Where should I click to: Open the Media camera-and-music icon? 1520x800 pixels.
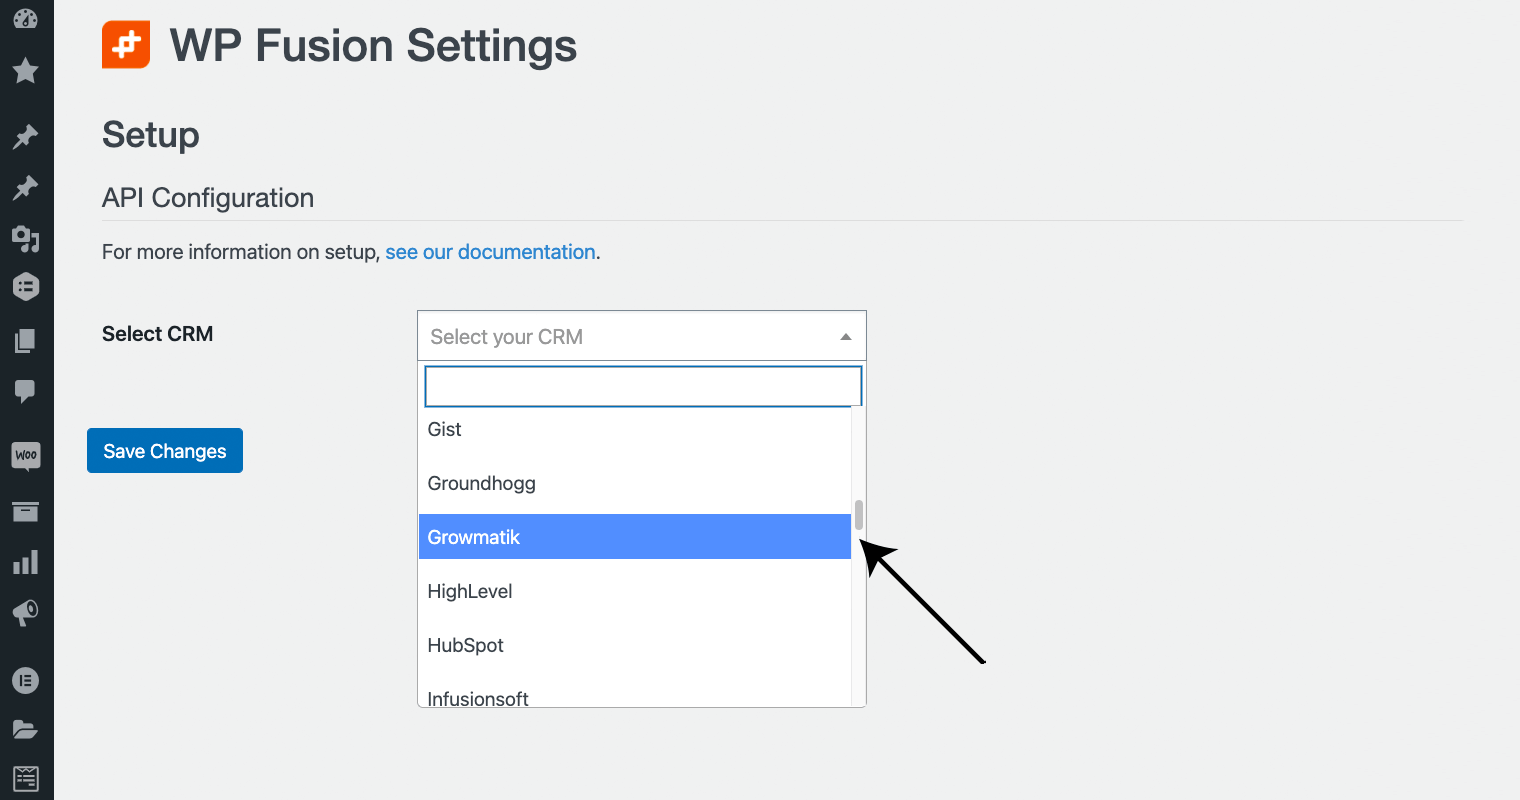point(26,238)
